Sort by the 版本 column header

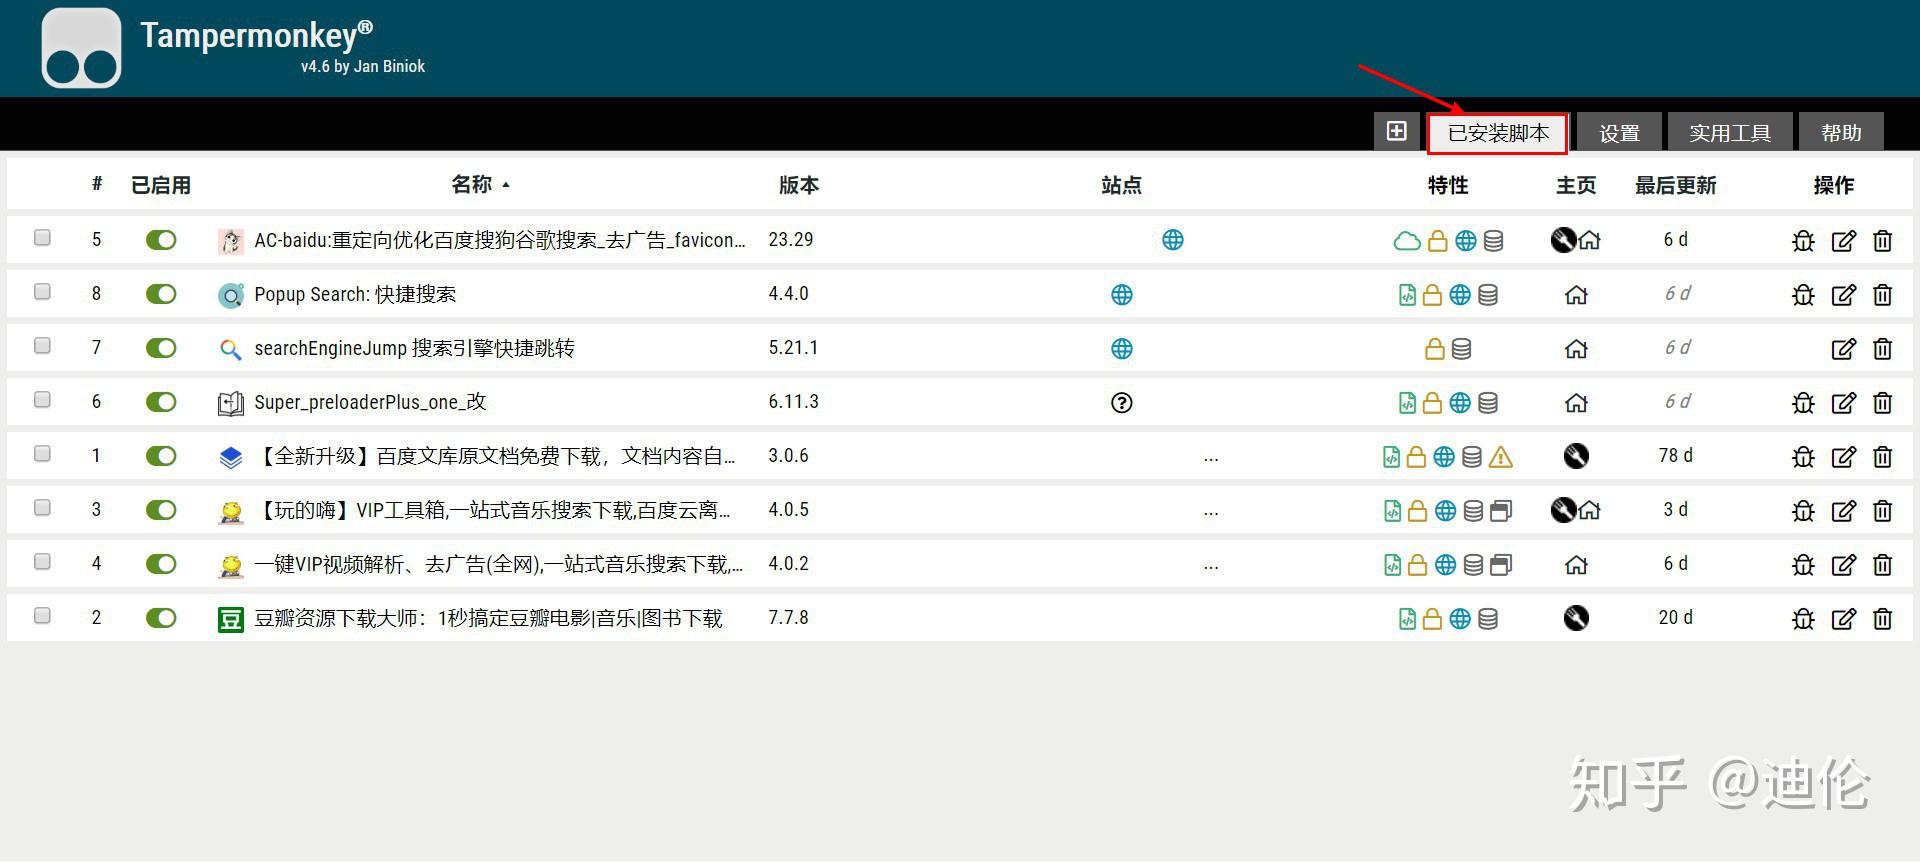(x=798, y=185)
